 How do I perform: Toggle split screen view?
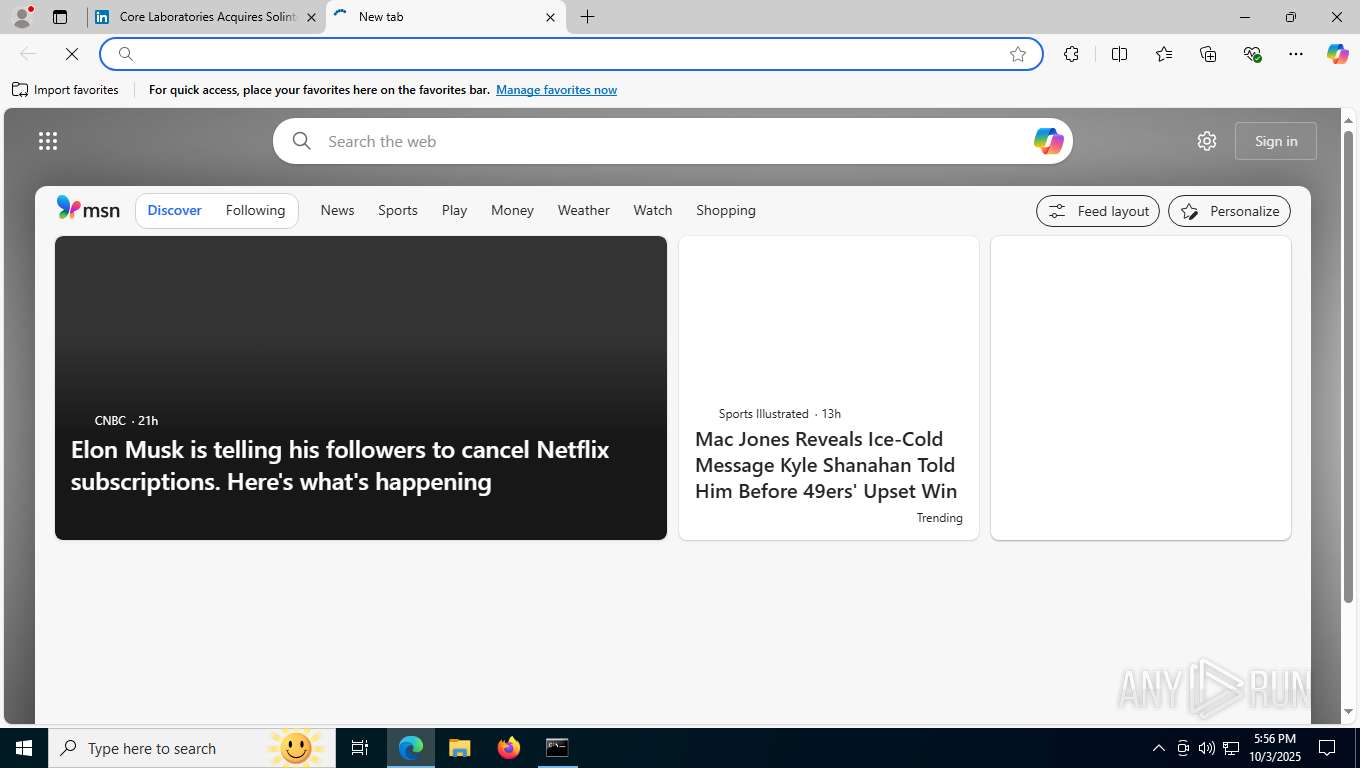(1119, 54)
